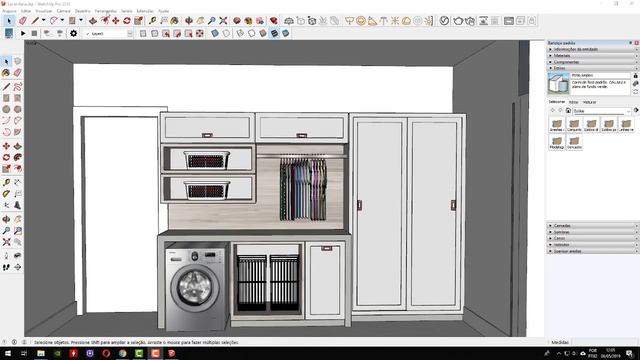
Task: Open Chrome from the taskbar
Action: [x=122, y=353]
